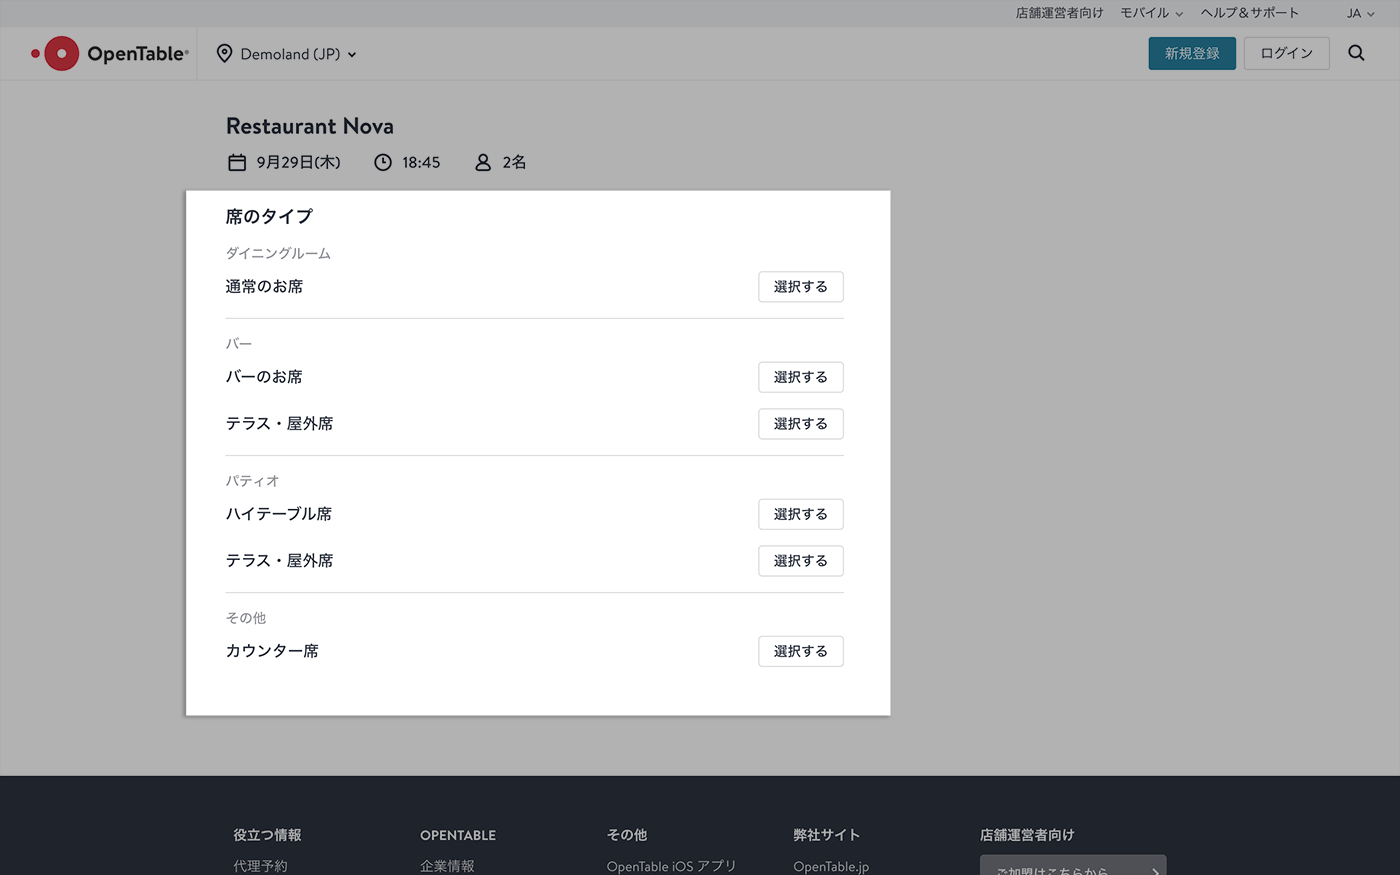Open the OpenTable iOS アプリ link
The image size is (1400, 875).
671,866
